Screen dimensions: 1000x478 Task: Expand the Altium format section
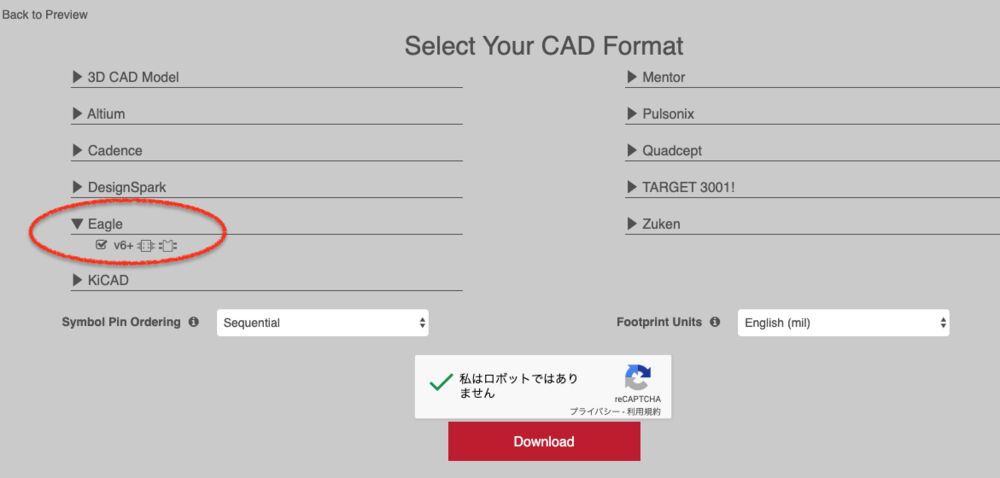pos(267,114)
